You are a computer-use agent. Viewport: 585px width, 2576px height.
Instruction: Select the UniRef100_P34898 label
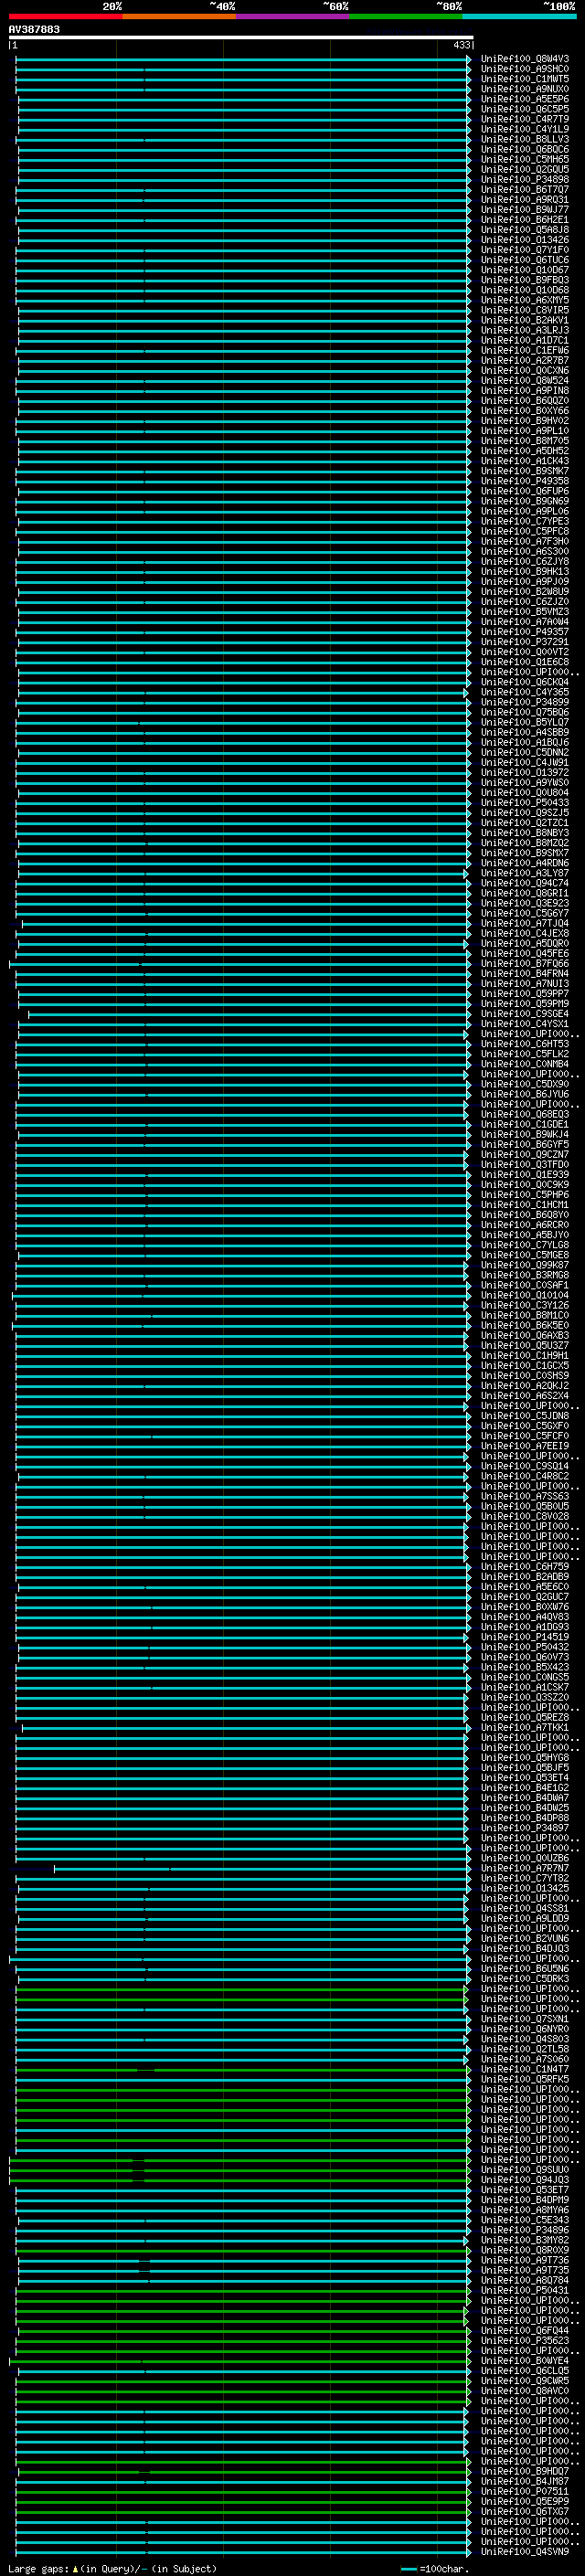525,180
